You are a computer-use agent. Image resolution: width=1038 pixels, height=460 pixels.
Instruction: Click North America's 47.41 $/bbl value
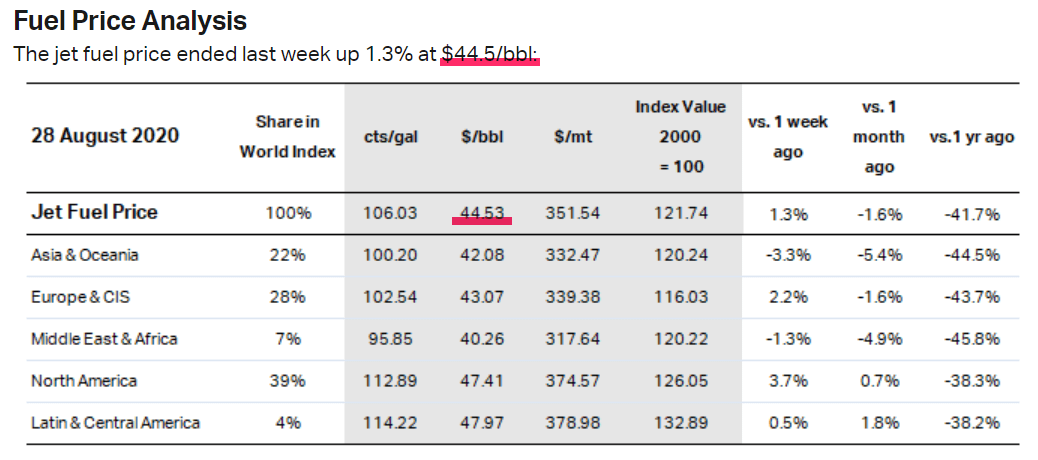pyautogui.click(x=482, y=381)
